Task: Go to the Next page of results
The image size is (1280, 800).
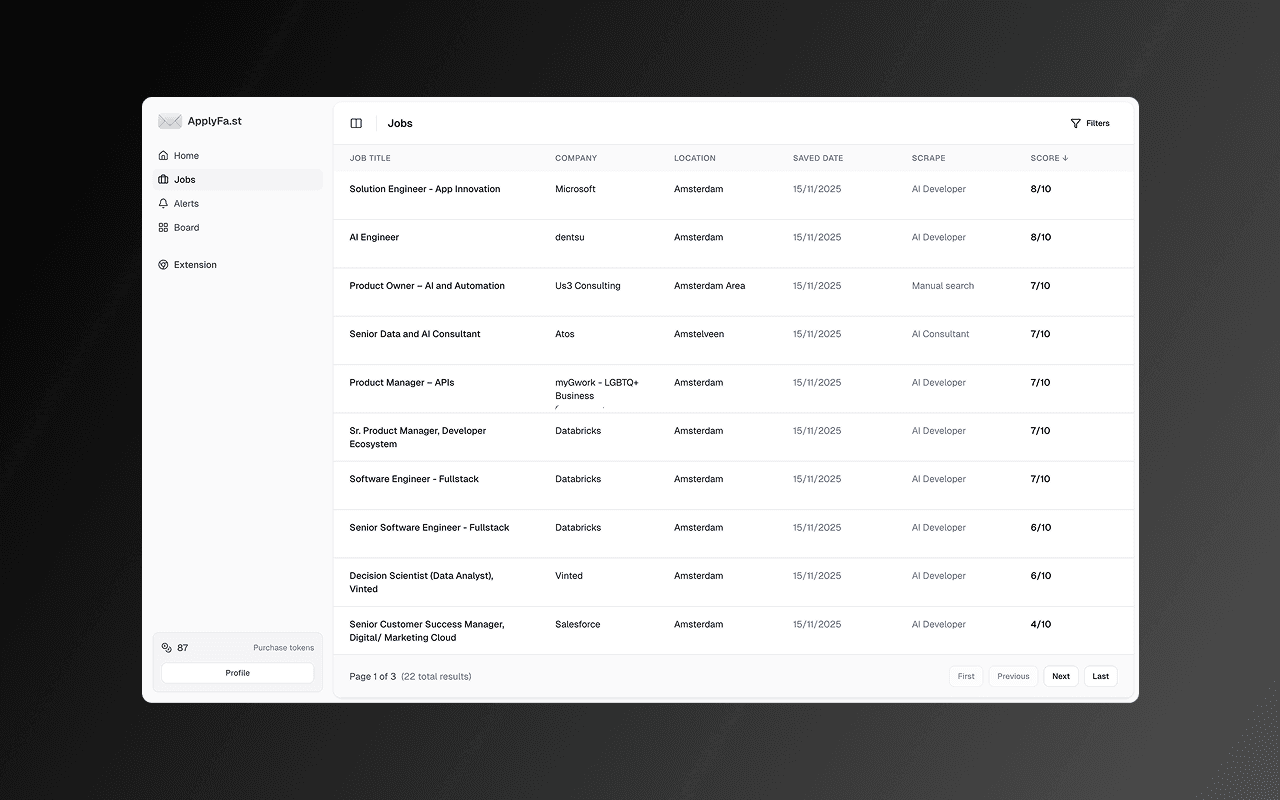Action: [1060, 676]
